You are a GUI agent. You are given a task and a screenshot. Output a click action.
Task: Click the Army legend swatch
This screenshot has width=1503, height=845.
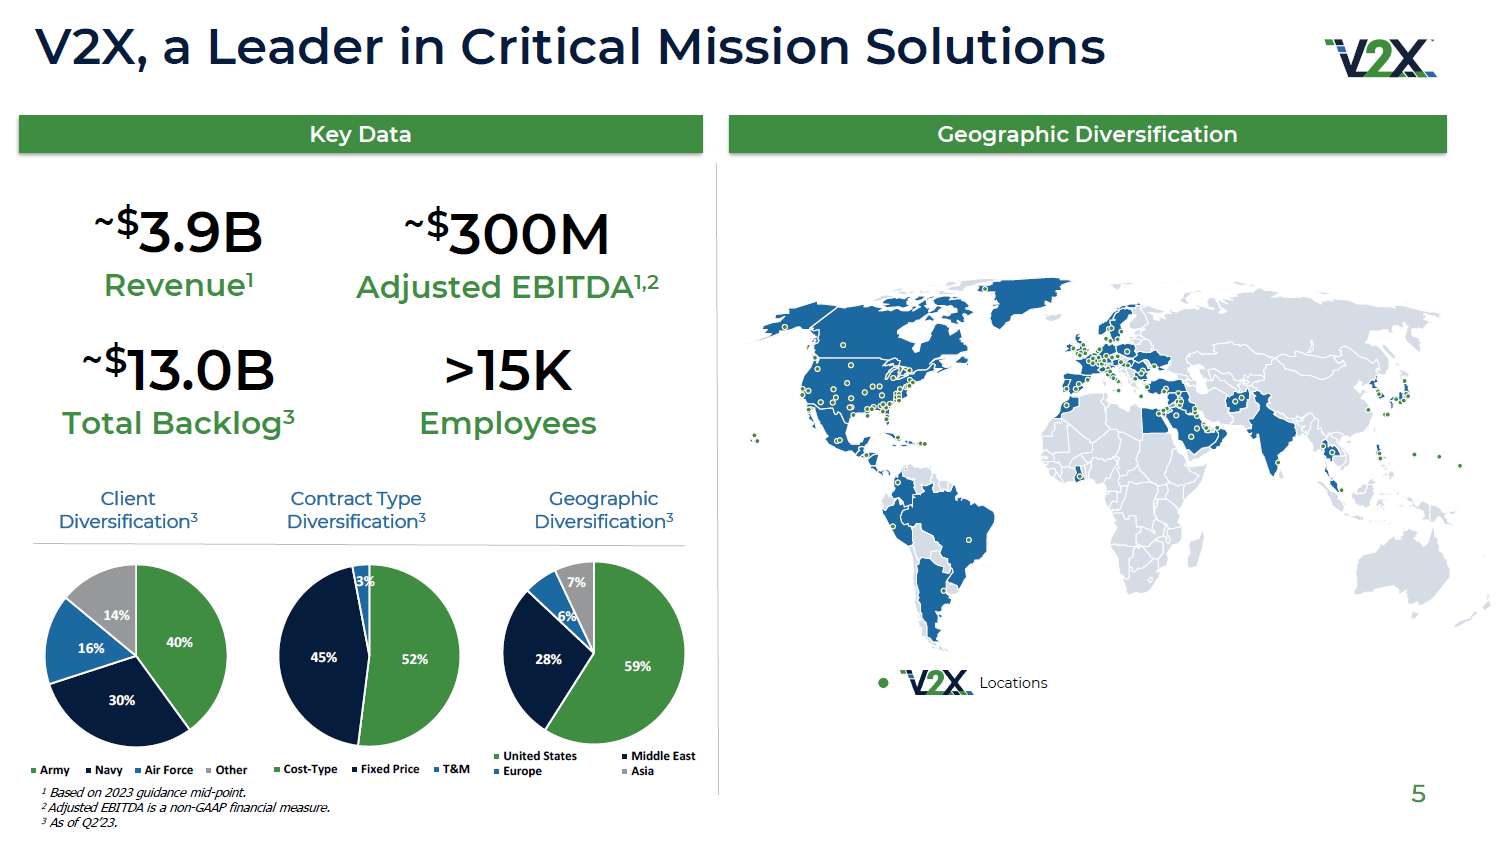pos(34,771)
